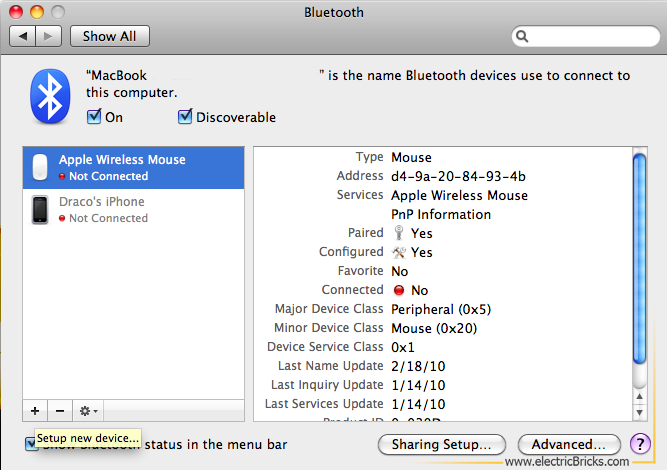Screen dimensions: 667x470
Task: Click the back navigation arrow
Action: [x=24, y=36]
